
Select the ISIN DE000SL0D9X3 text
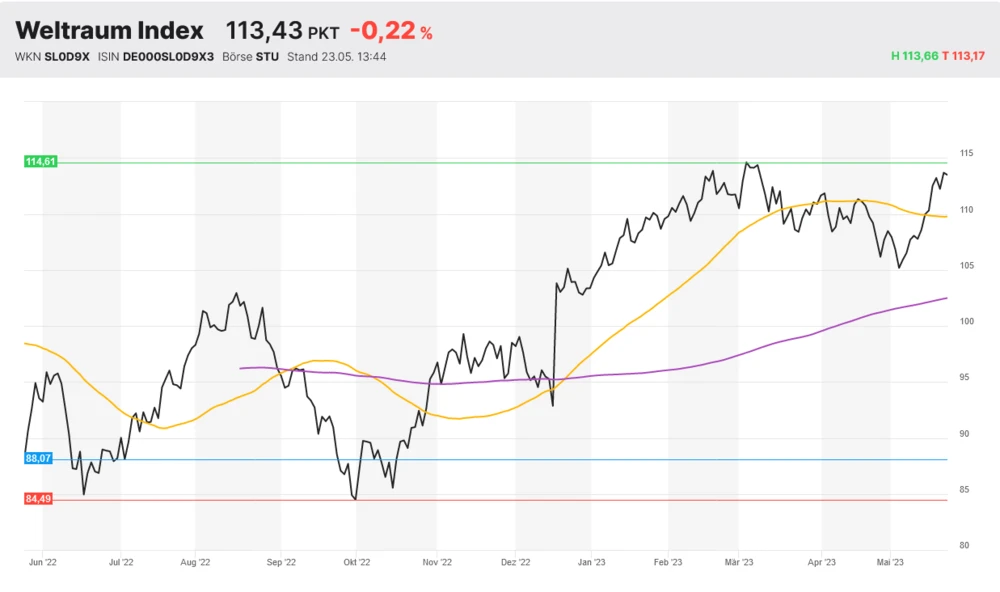(168, 56)
